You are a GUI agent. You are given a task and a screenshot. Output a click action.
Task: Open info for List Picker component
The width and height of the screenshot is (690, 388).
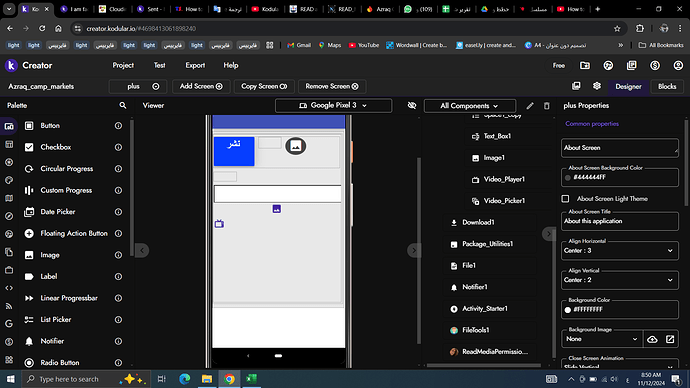coord(118,320)
